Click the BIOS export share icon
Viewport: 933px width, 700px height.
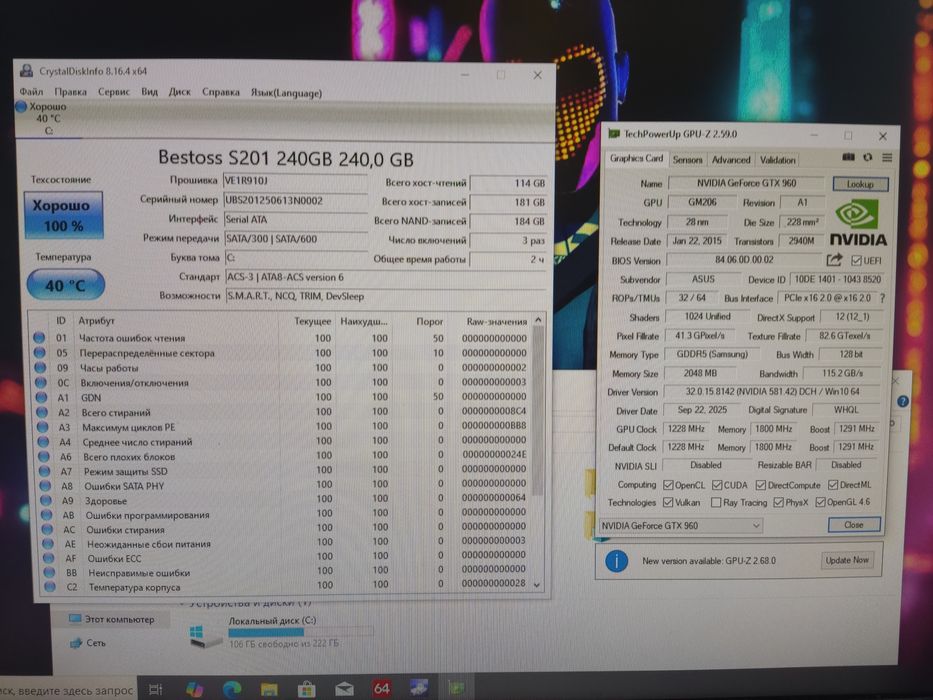[x=834, y=260]
